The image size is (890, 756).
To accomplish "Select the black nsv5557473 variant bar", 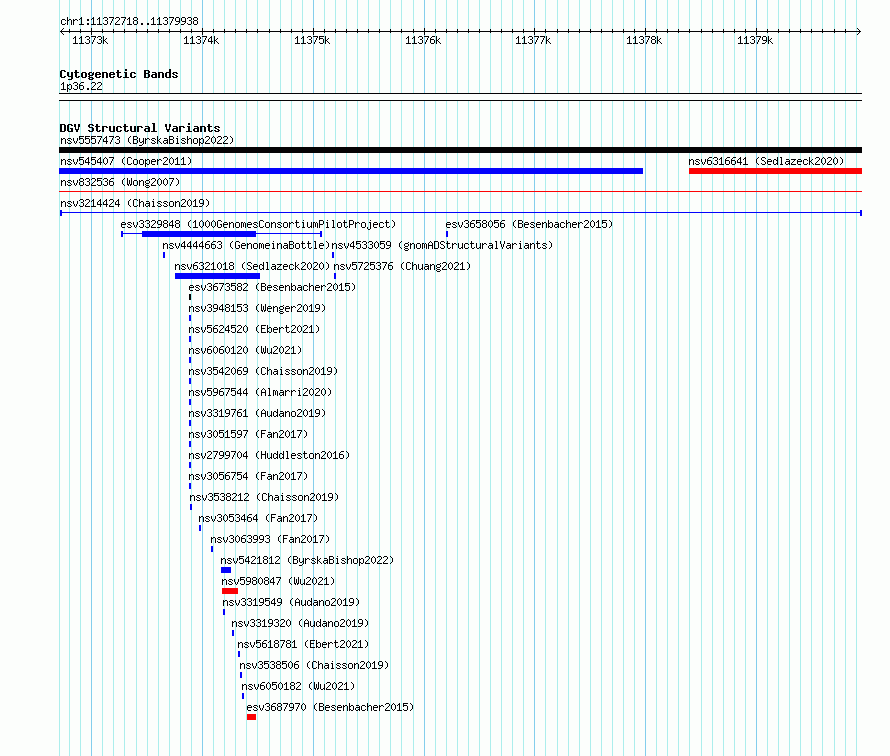I will pos(460,150).
